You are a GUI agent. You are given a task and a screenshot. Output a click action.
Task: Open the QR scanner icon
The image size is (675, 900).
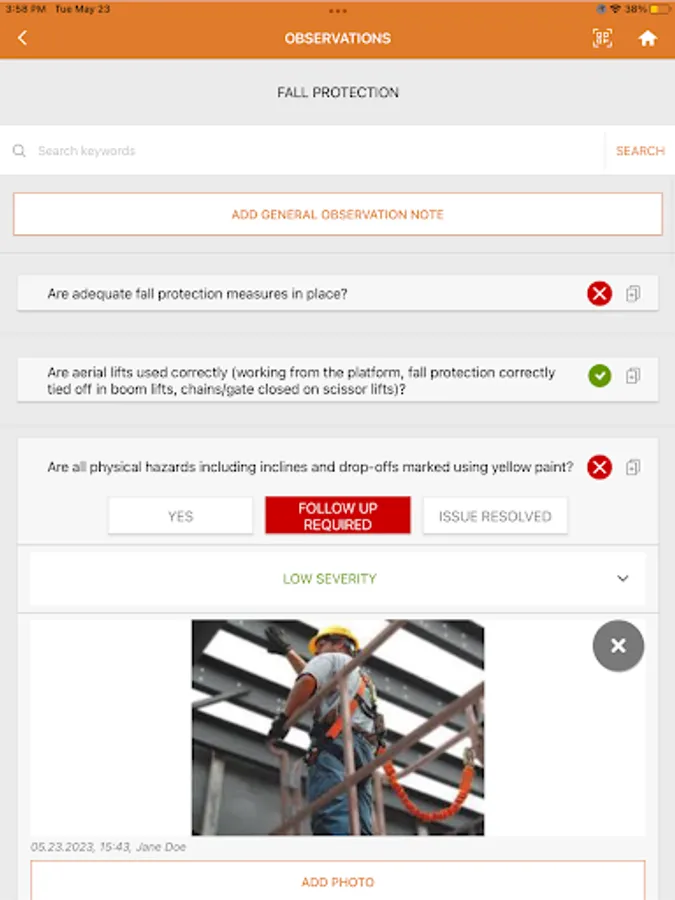point(602,38)
